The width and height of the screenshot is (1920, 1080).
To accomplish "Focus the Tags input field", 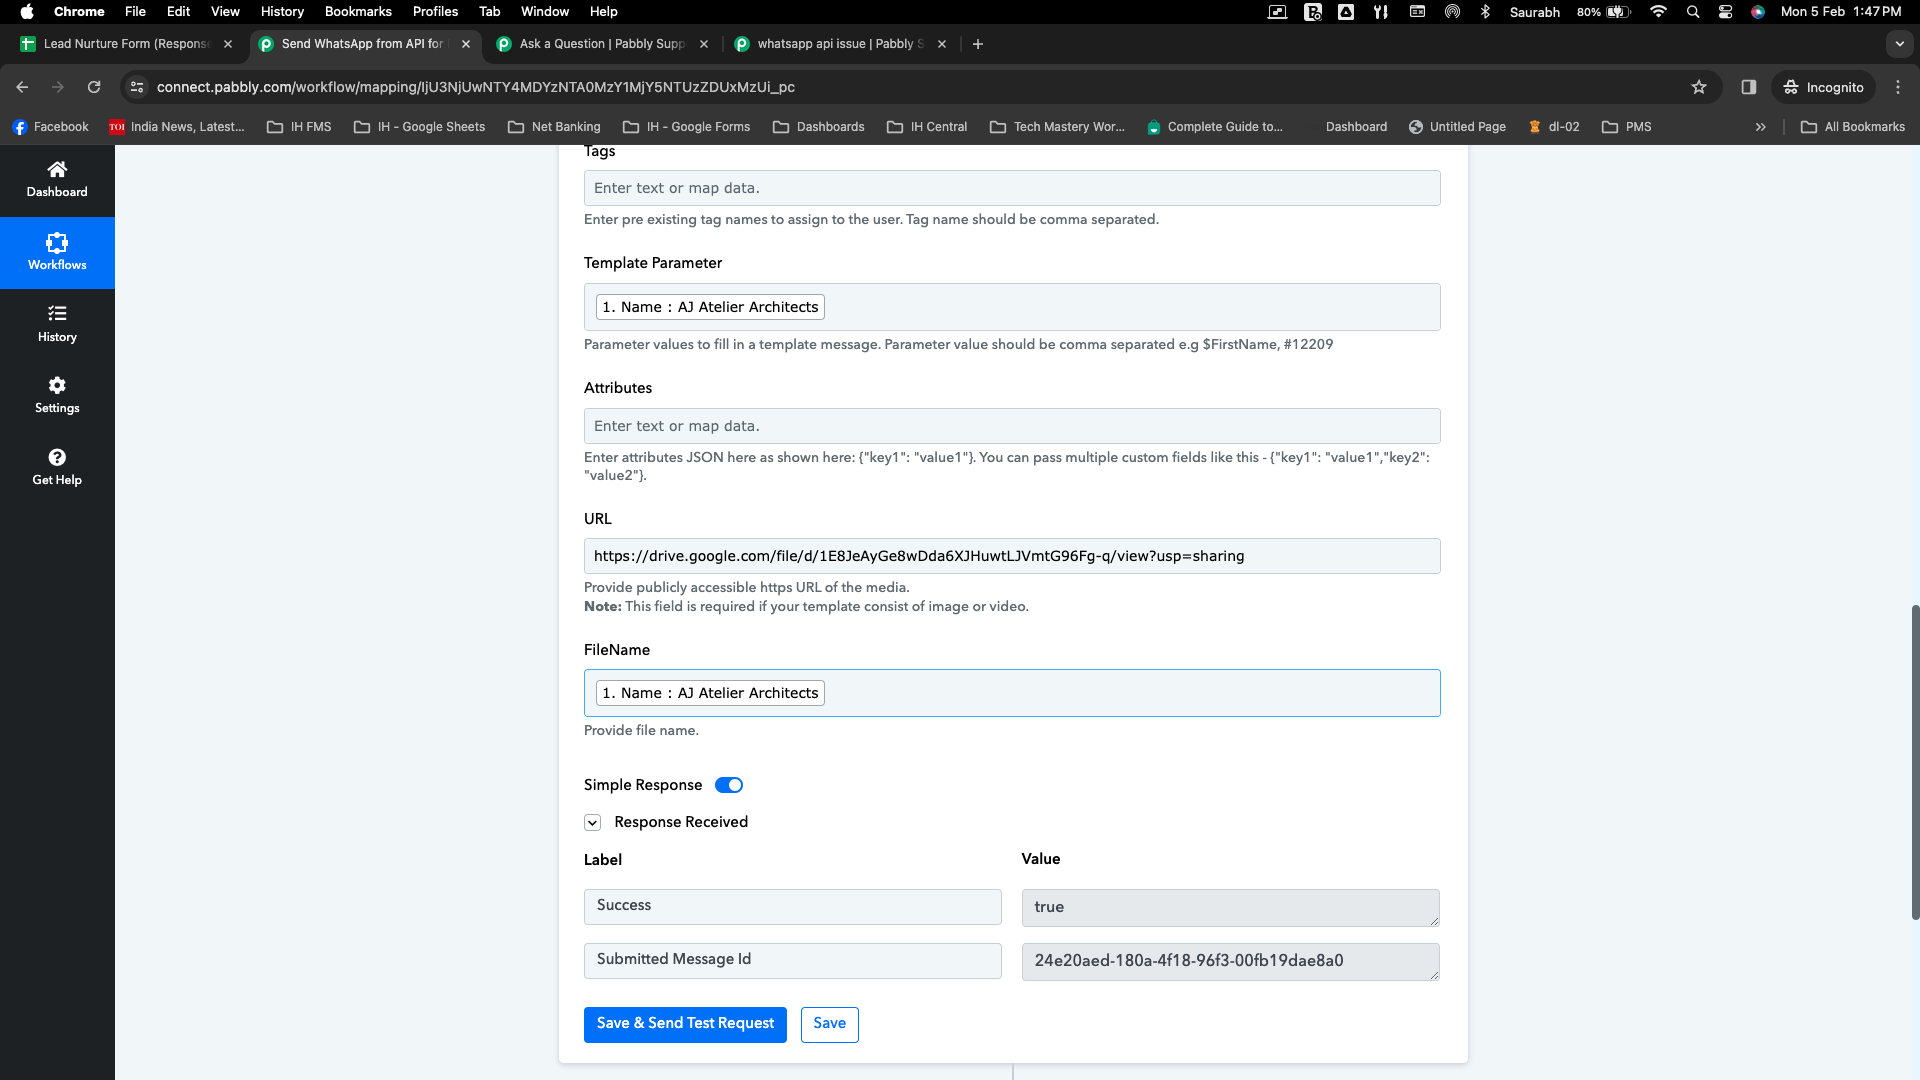I will coord(1012,188).
